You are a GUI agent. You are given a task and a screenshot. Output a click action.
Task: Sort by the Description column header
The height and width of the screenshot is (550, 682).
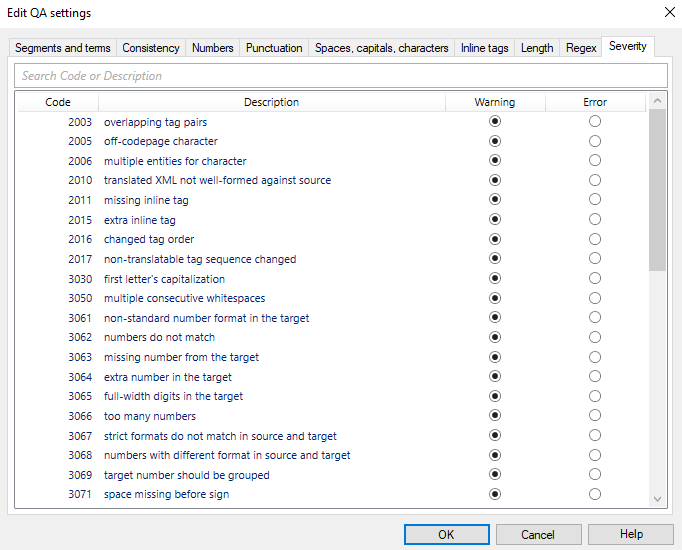coord(271,102)
